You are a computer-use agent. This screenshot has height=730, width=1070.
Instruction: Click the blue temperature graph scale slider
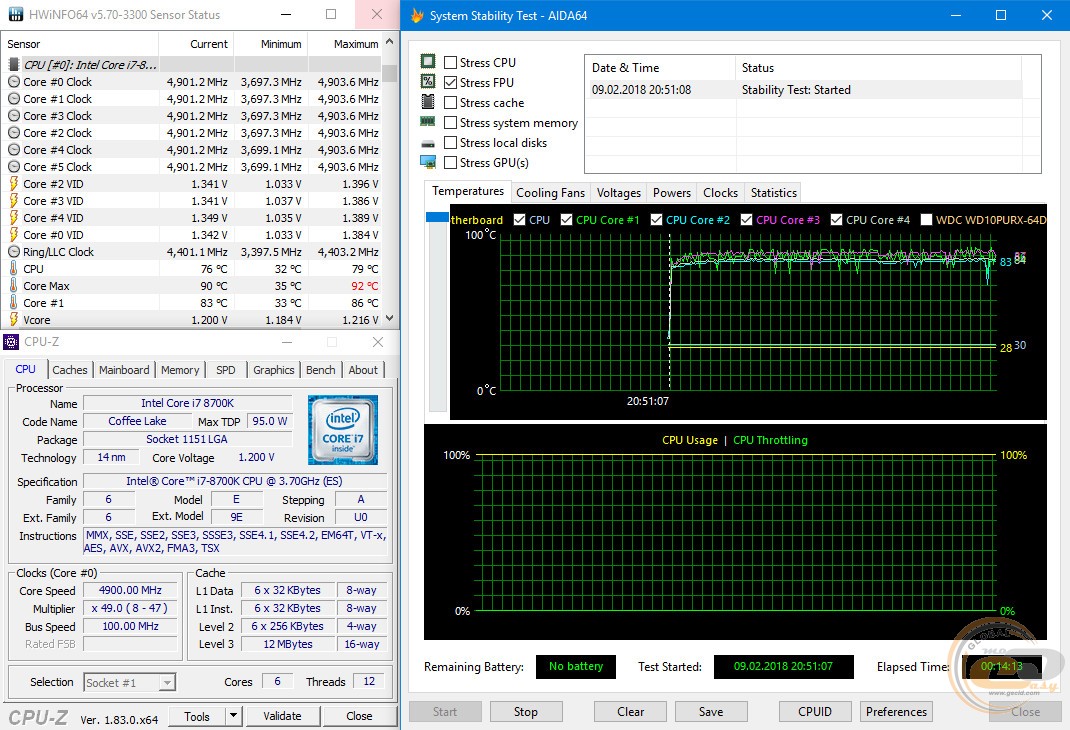click(x=437, y=217)
